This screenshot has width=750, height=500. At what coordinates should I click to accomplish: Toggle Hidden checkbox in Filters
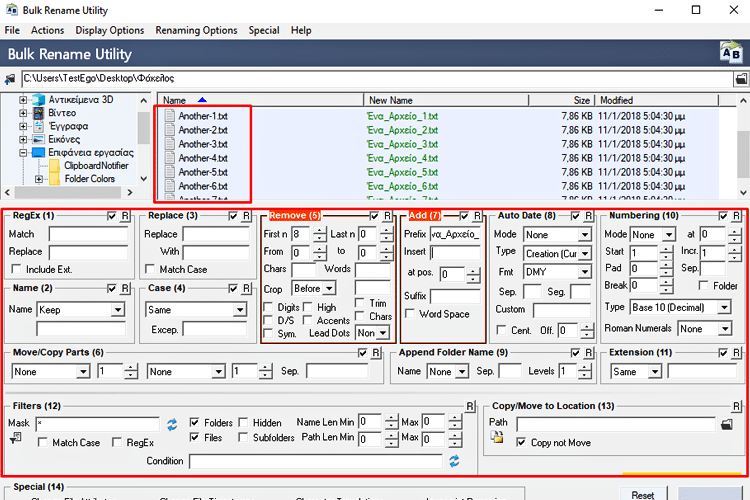pyautogui.click(x=243, y=422)
